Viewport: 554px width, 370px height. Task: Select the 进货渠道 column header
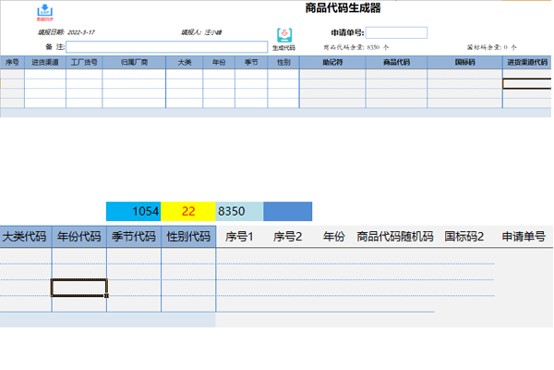coord(45,62)
